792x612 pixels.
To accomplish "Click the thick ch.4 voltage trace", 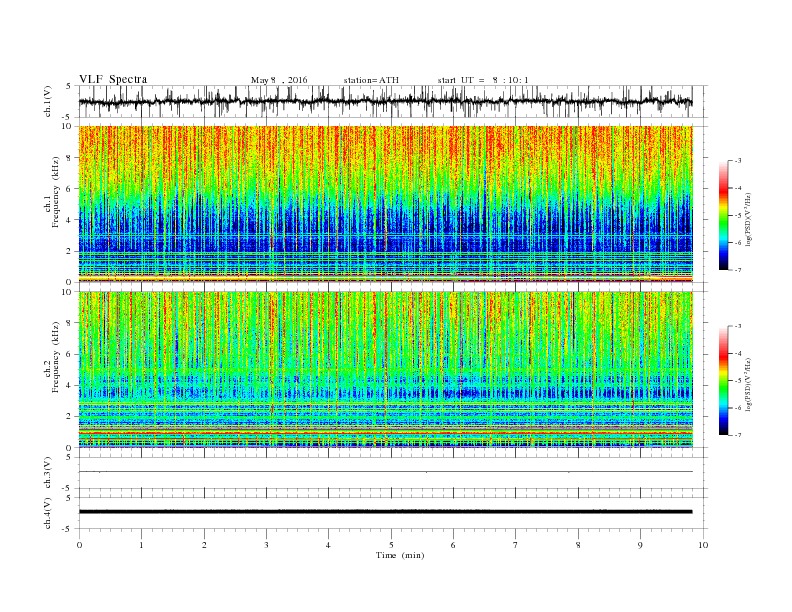I will 385,512.
